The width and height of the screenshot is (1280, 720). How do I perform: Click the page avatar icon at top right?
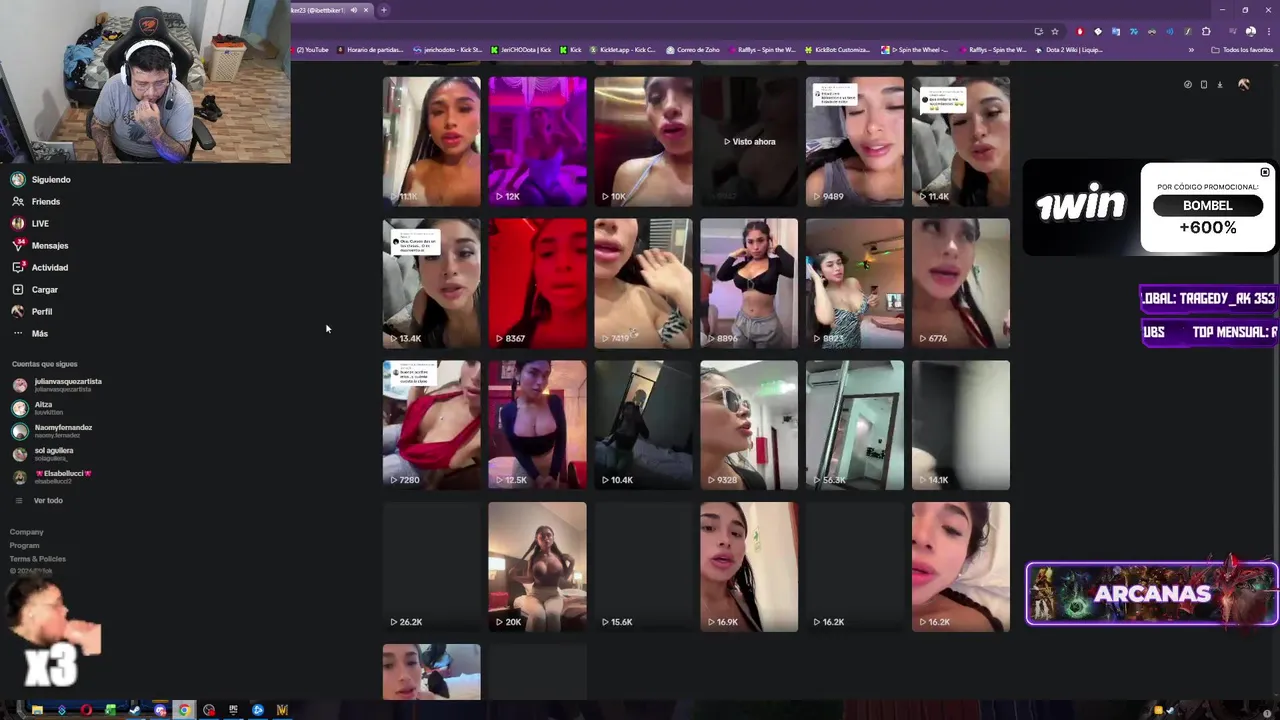click(x=1243, y=85)
